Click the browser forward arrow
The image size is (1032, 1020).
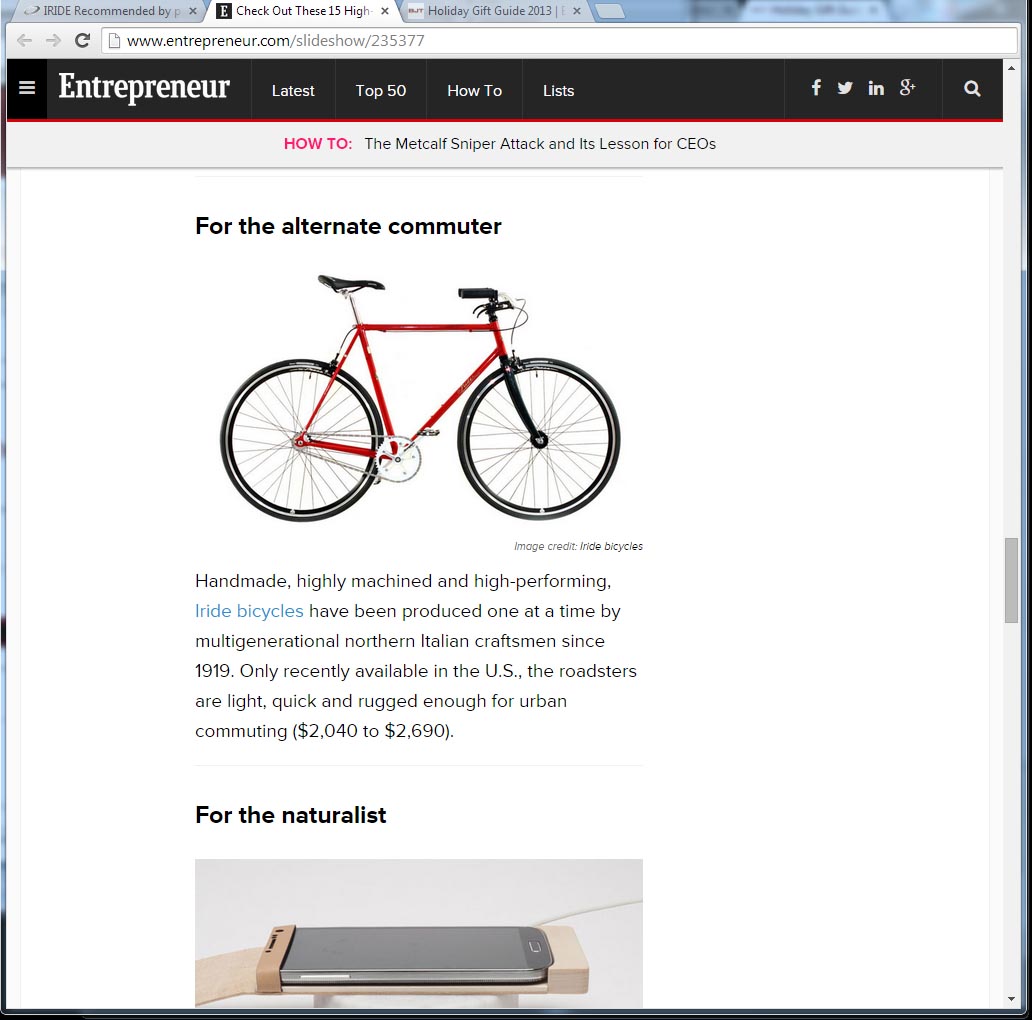(x=53, y=41)
